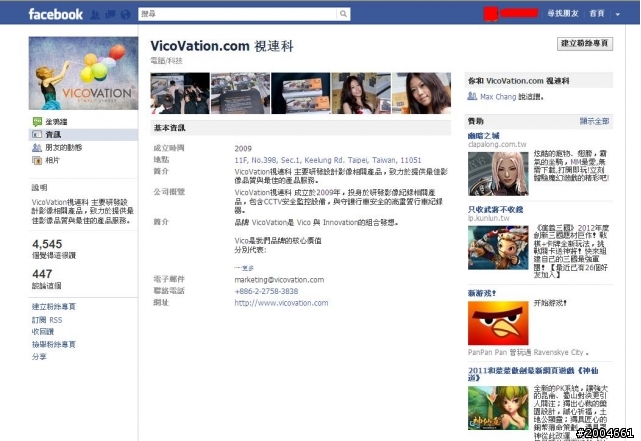Click the search magnifier button
Image resolution: width=641 pixels, height=441 pixels.
pos(343,14)
